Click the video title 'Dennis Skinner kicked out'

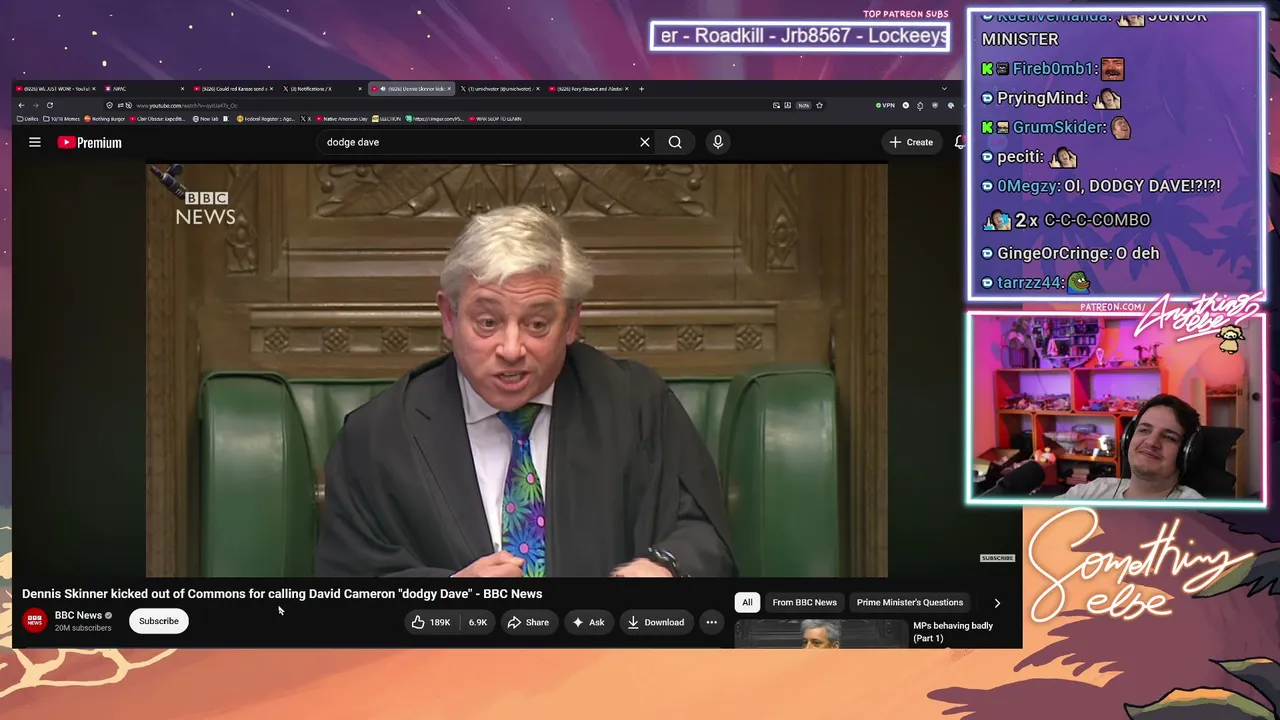click(282, 594)
